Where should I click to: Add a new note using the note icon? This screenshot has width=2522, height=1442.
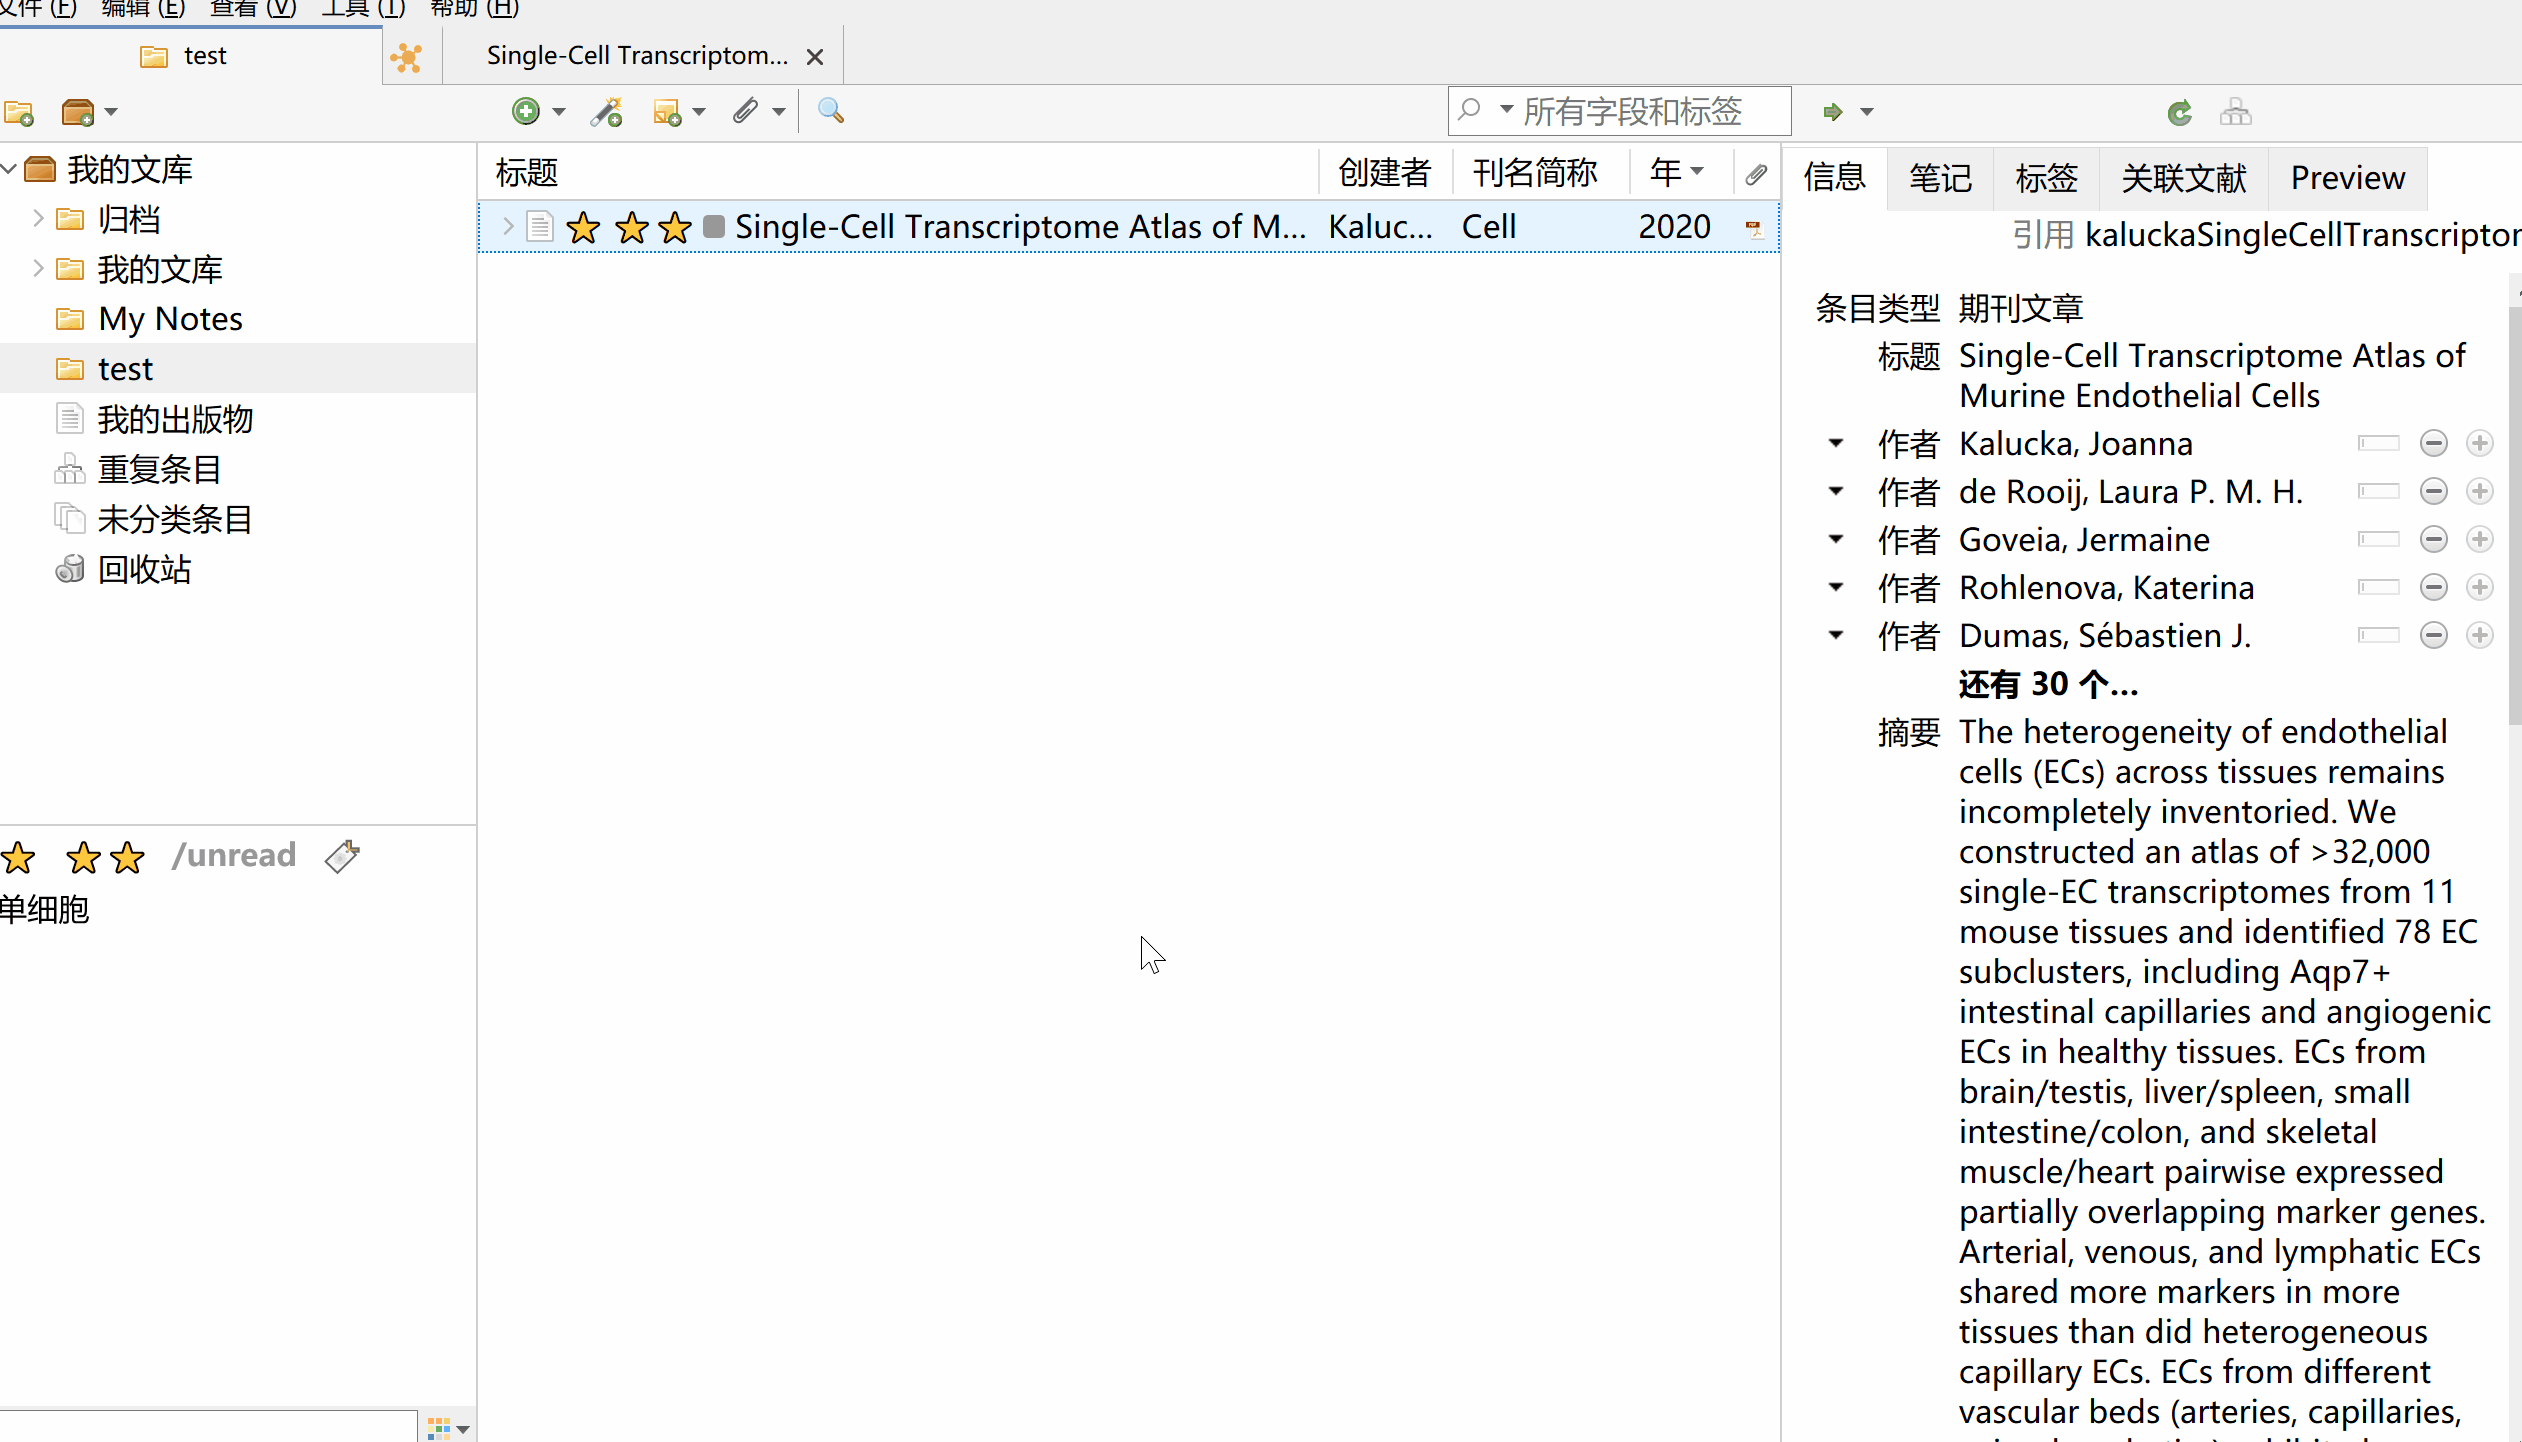(670, 111)
